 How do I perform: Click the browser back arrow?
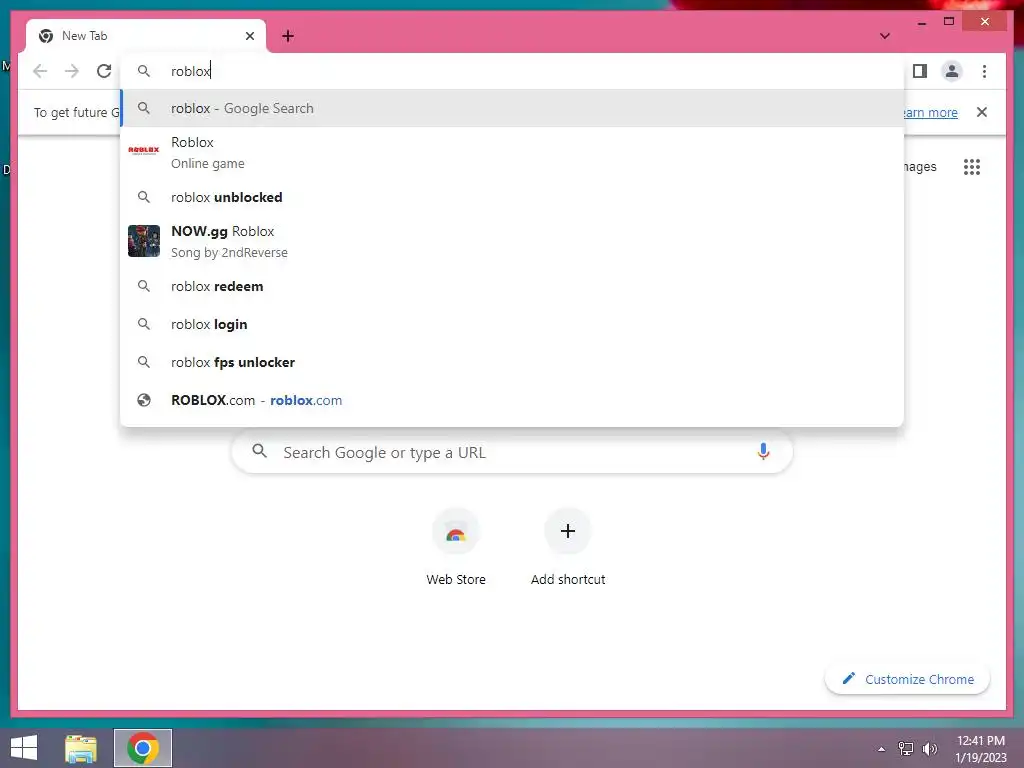click(x=40, y=71)
